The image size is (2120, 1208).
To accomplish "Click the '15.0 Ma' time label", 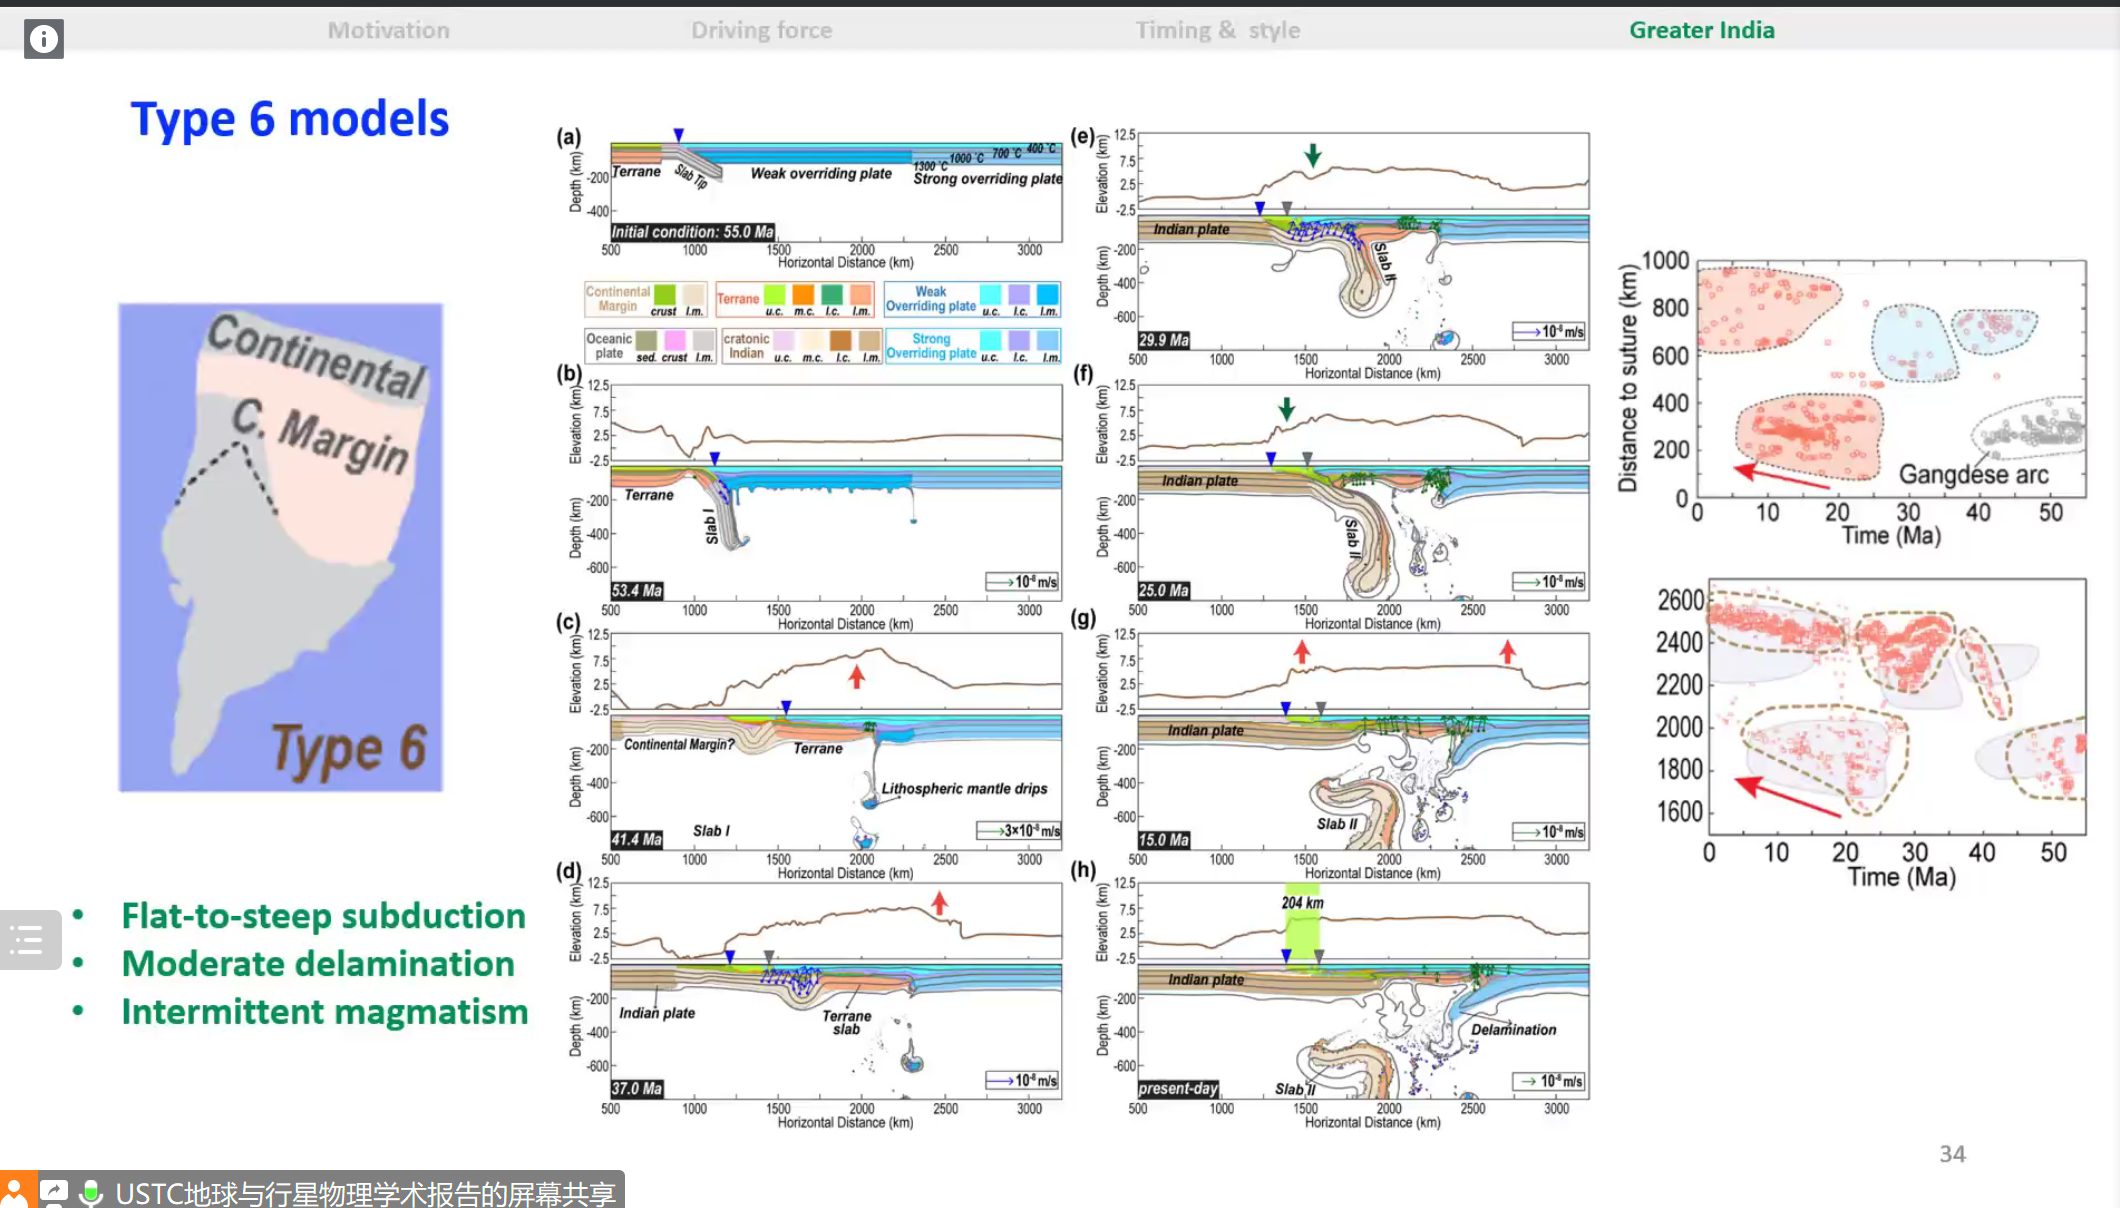I will click(1164, 840).
